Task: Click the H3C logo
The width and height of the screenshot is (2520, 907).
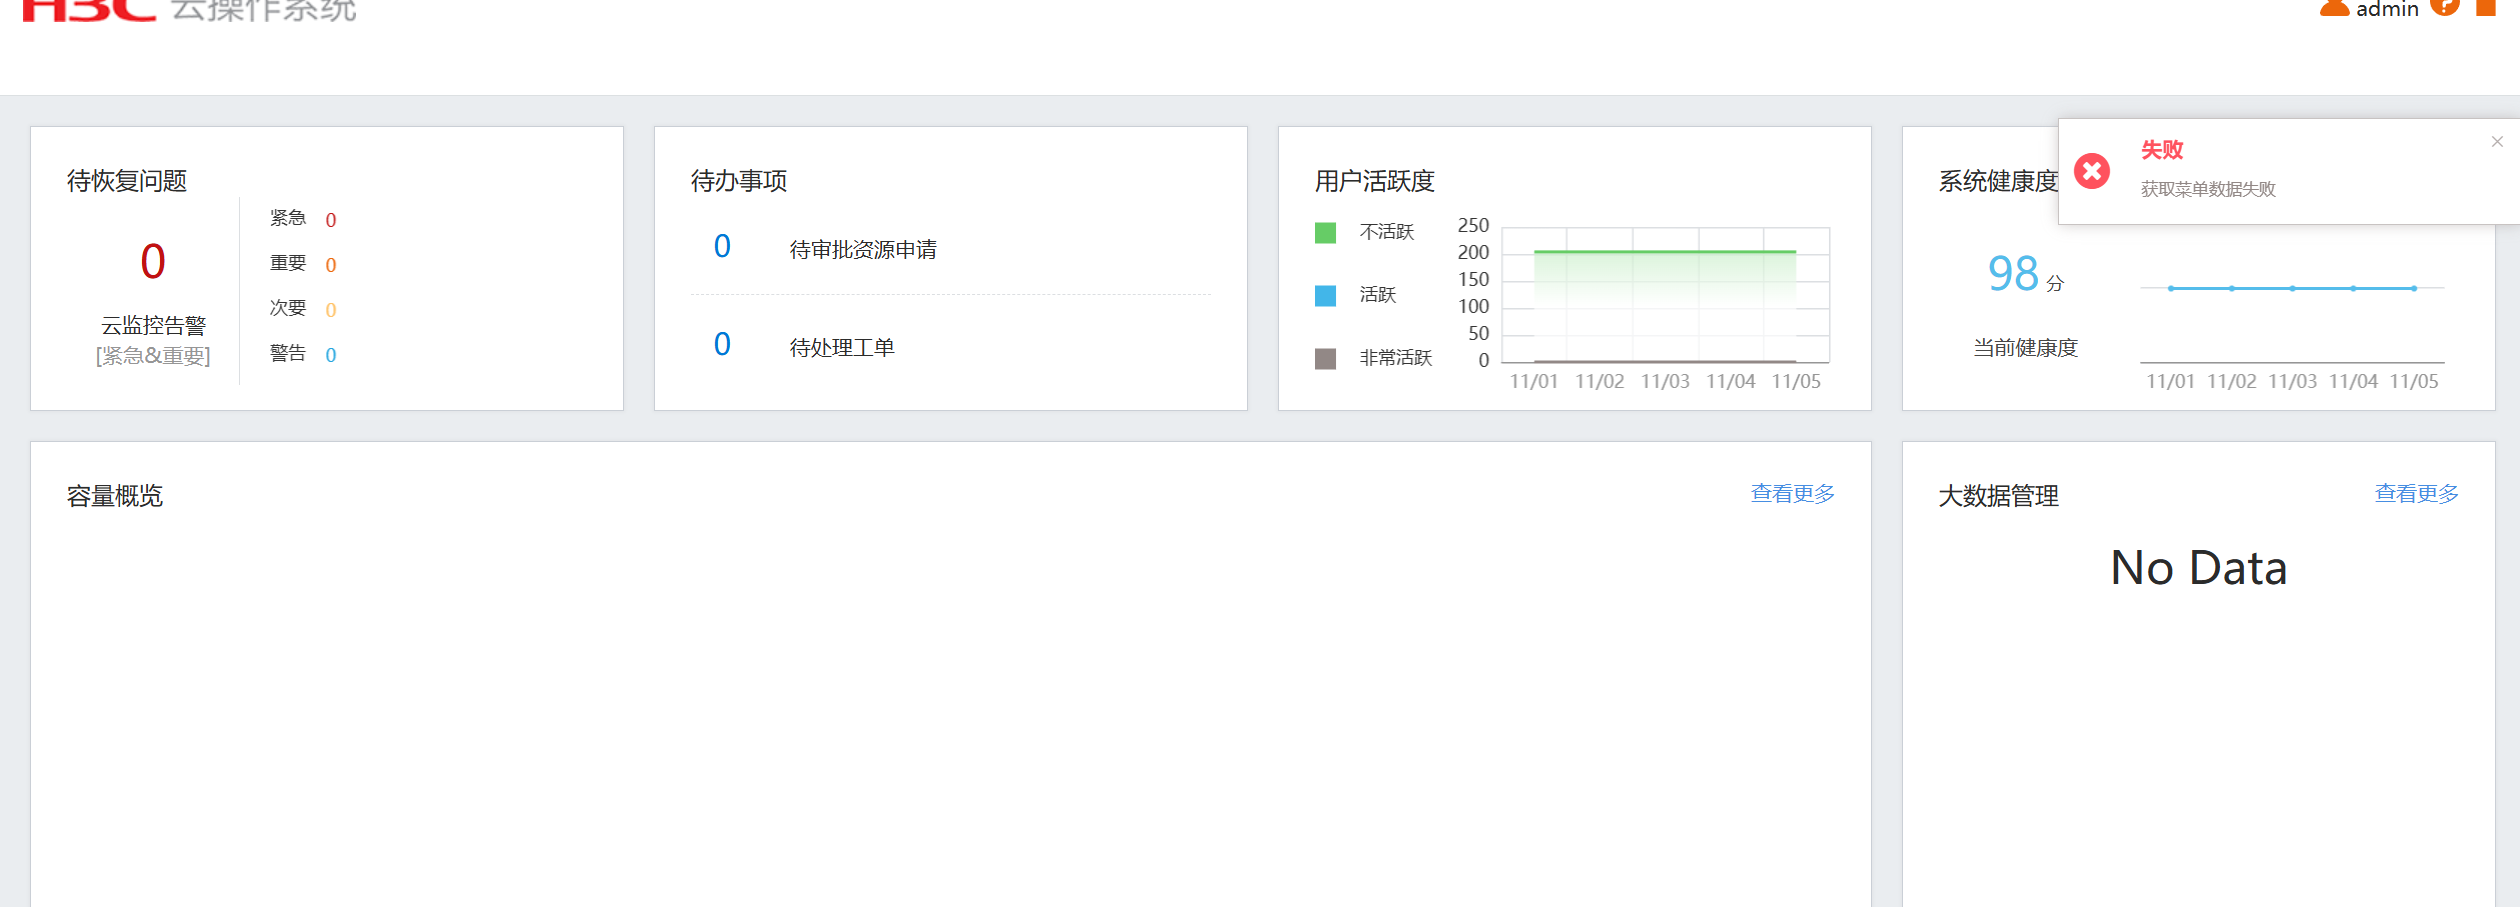Action: (90, 10)
